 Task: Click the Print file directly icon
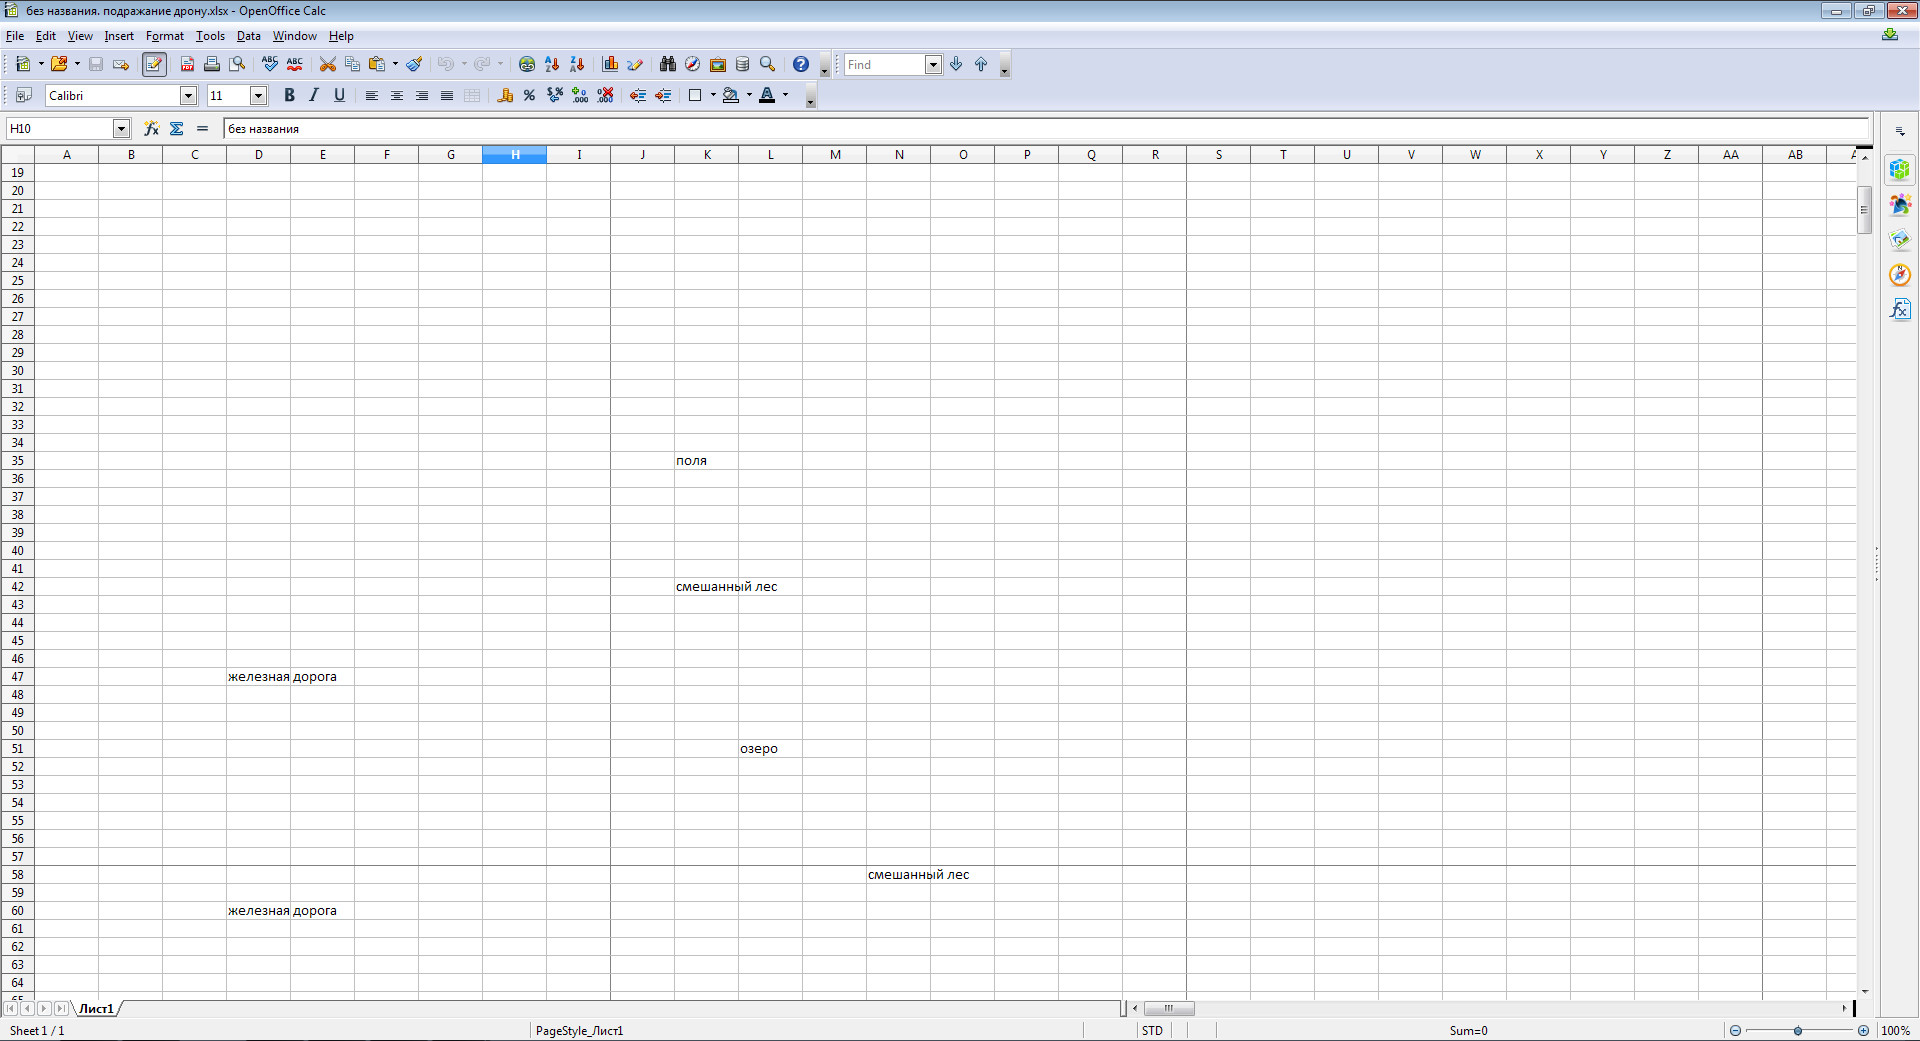point(212,64)
